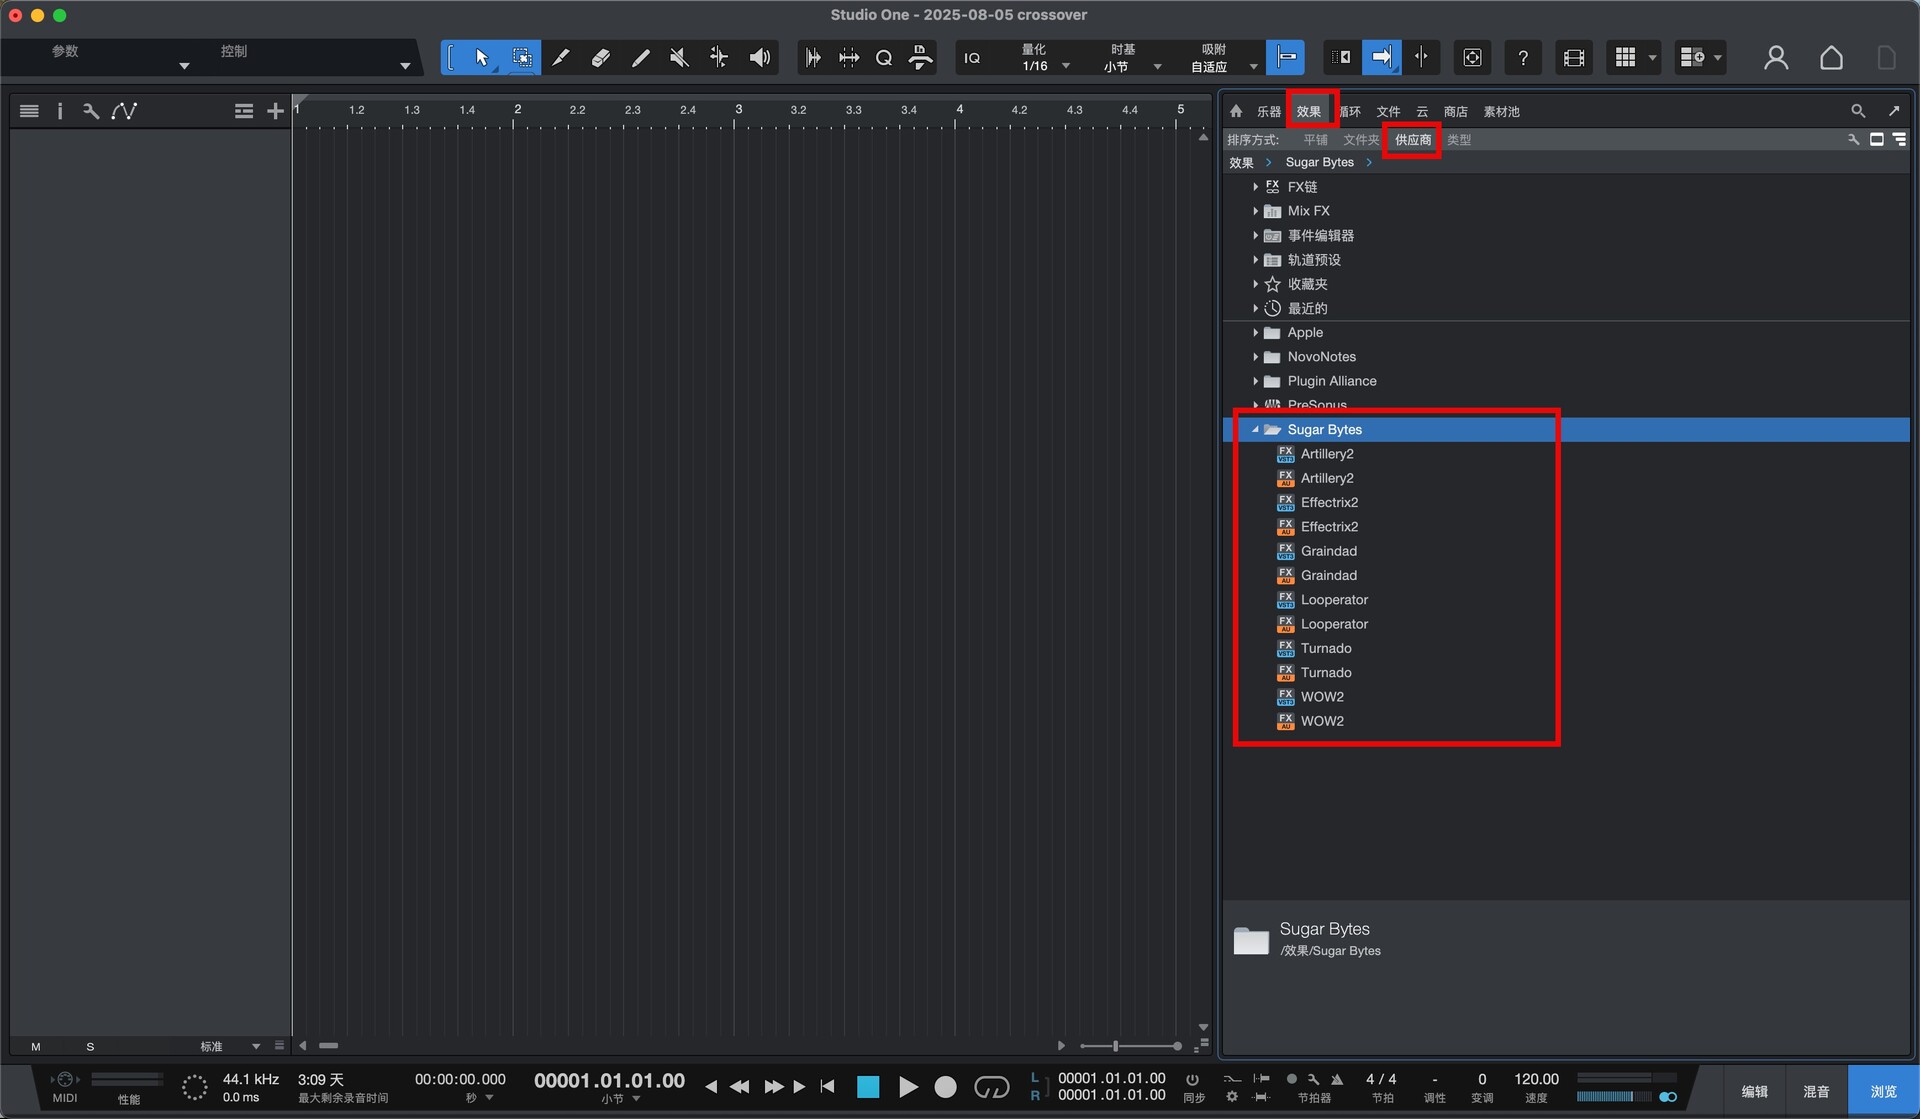Select the Split tool

561,58
